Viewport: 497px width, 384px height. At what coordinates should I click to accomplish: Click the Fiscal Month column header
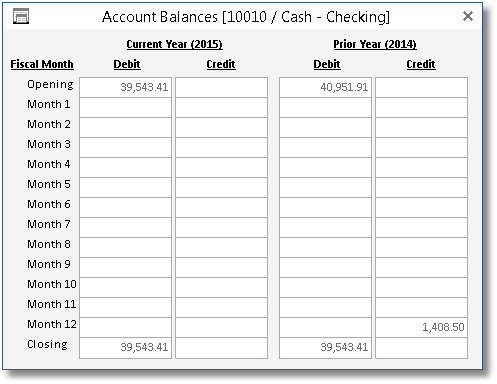point(42,64)
